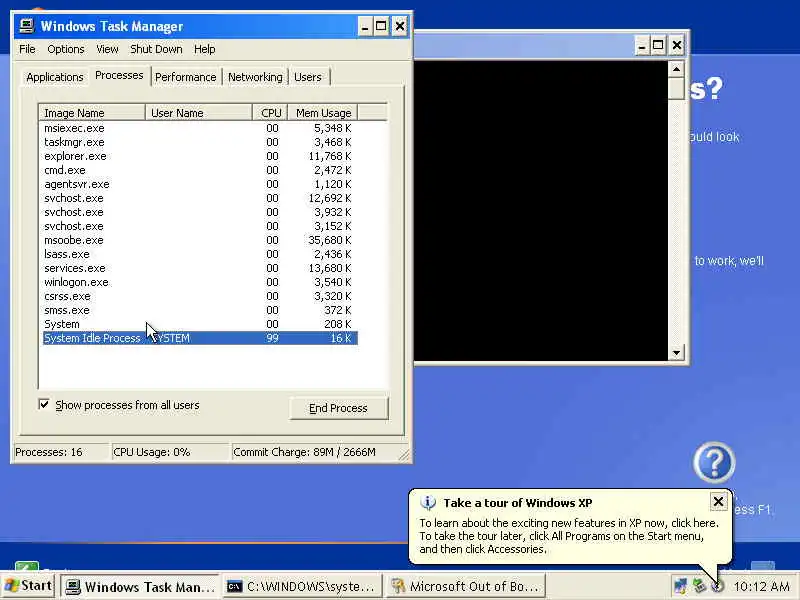
Task: Click the Task Manager resize grip
Action: [x=404, y=455]
